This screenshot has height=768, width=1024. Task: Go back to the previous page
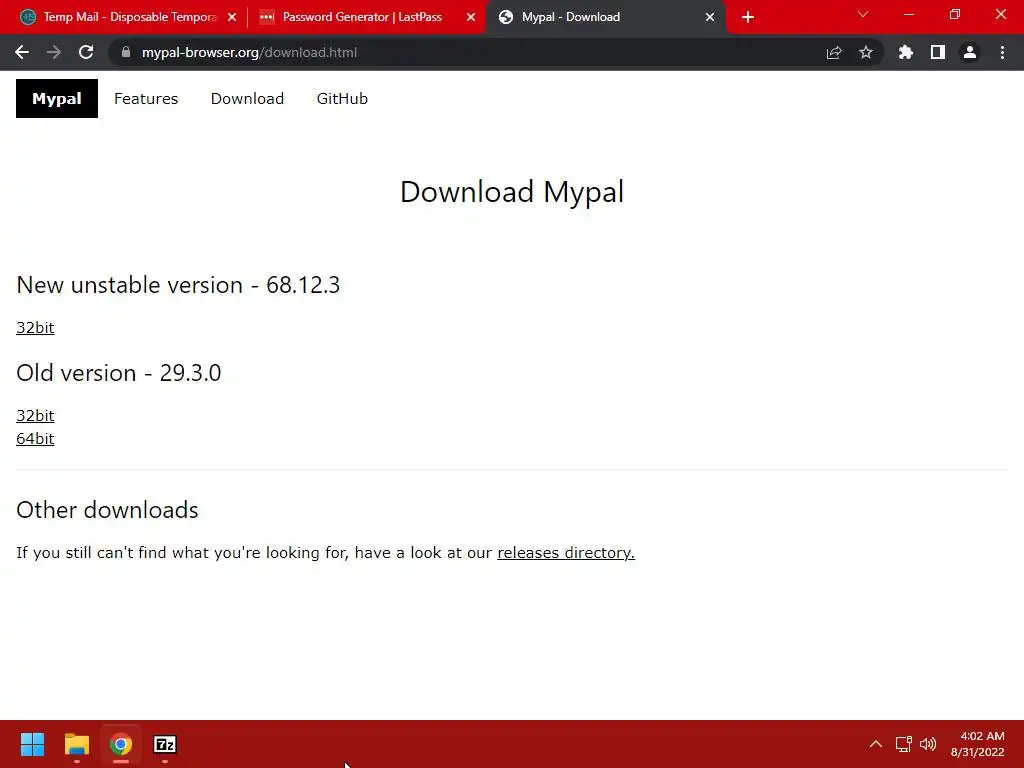(22, 52)
